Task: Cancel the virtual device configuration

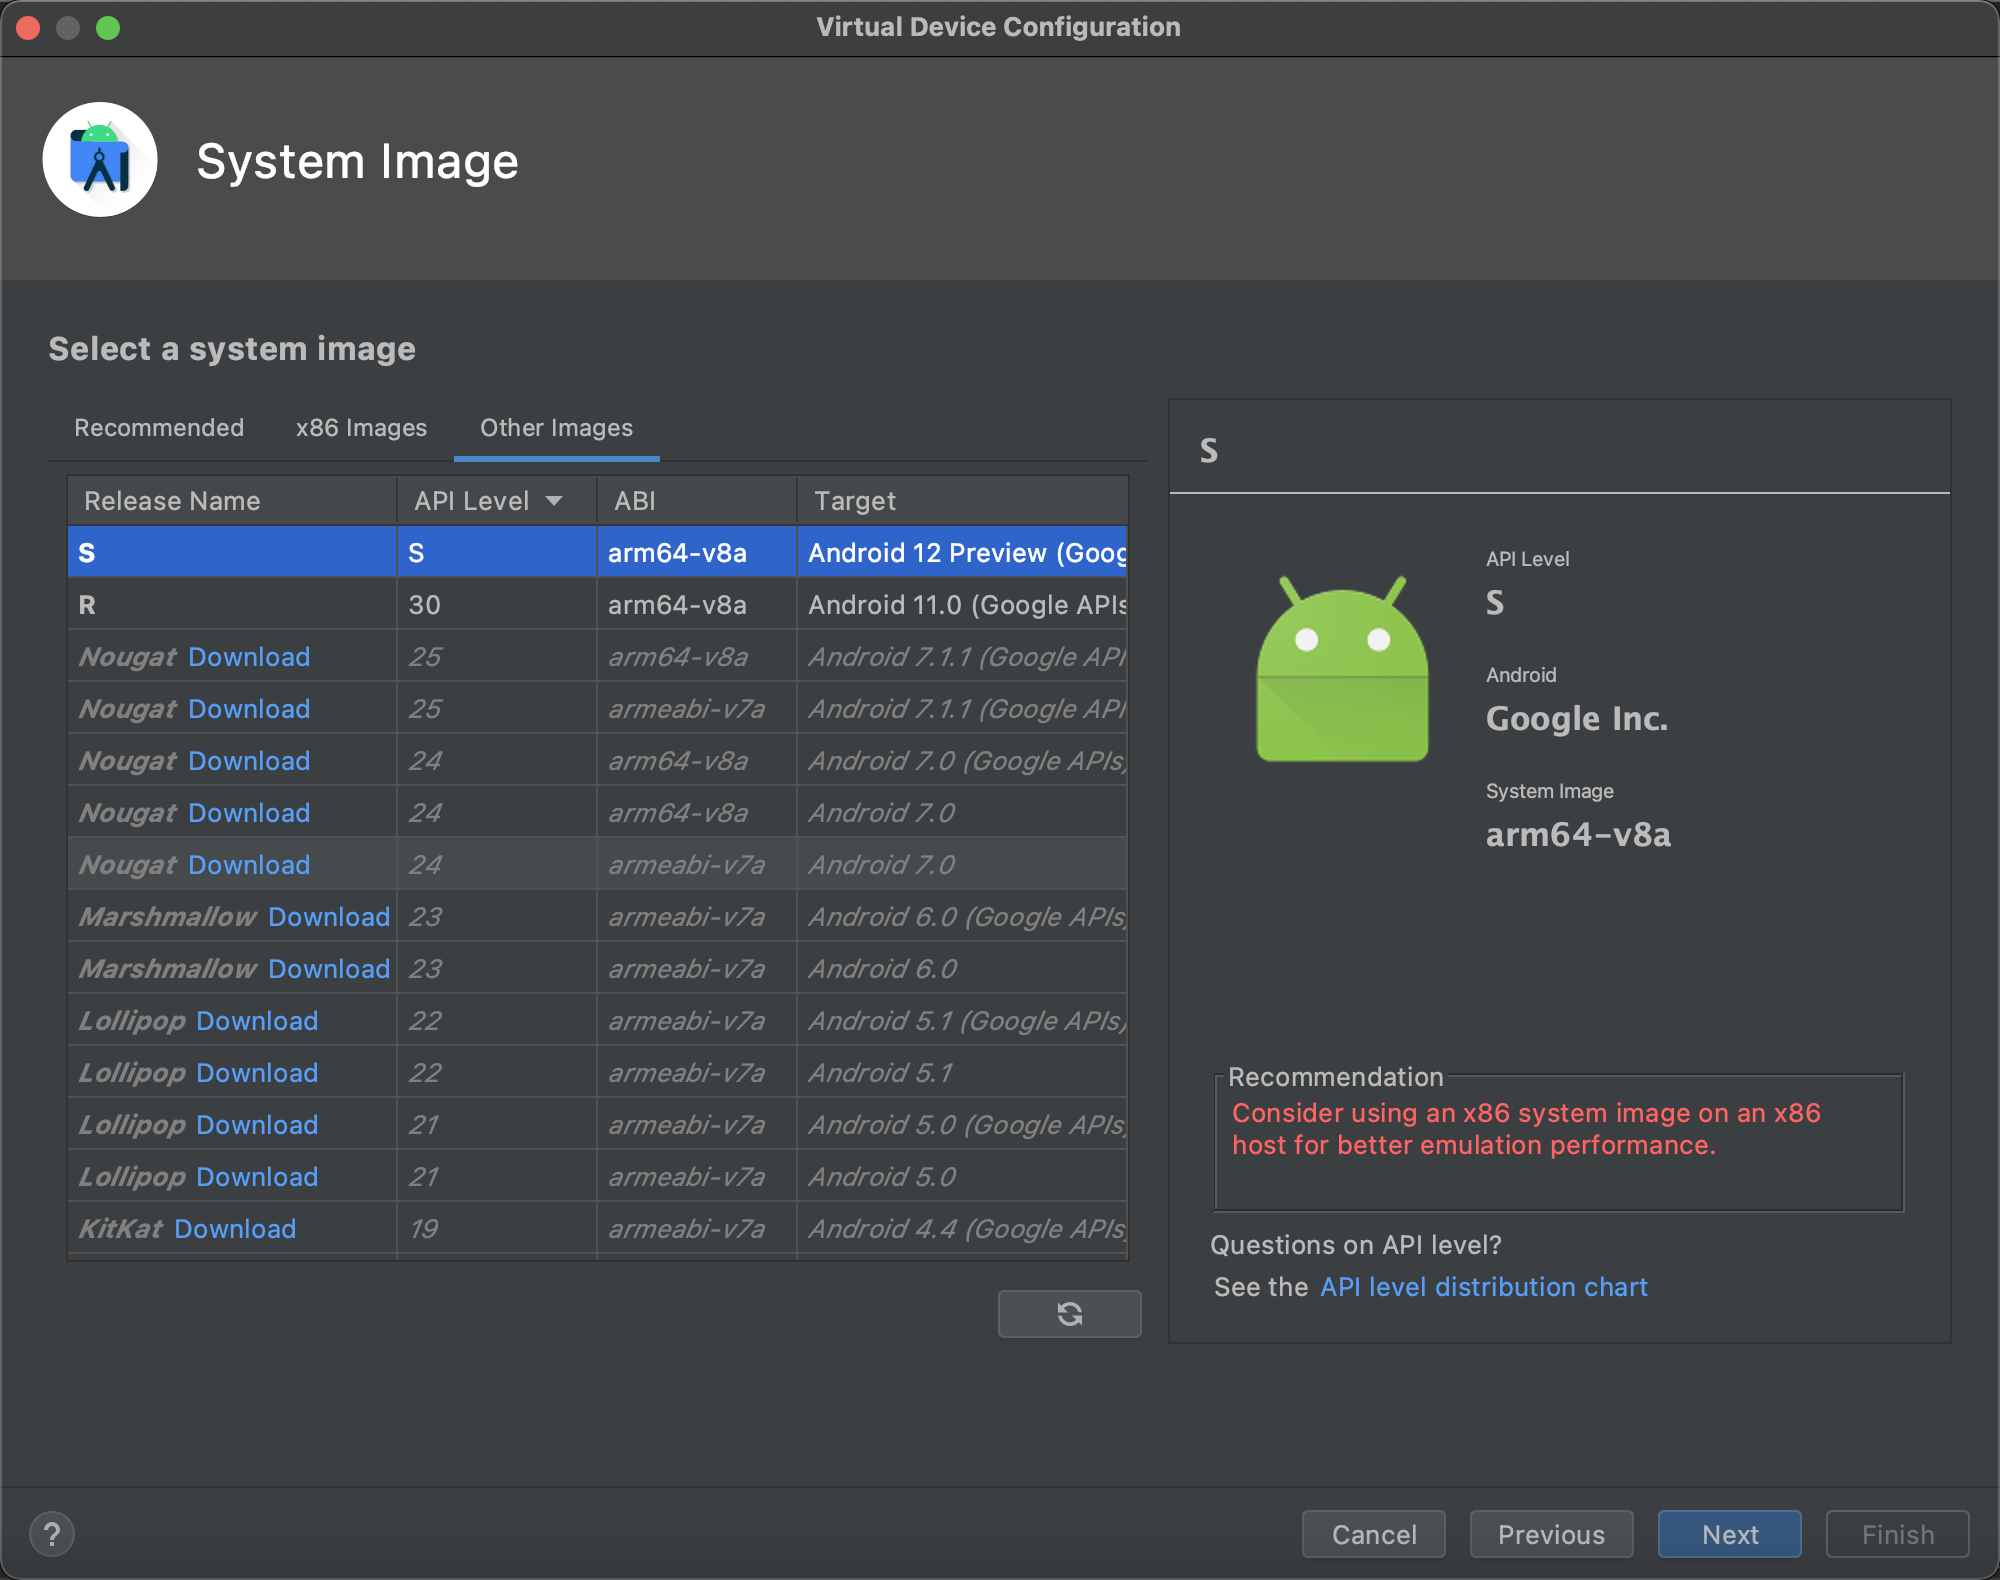Action: 1373,1533
